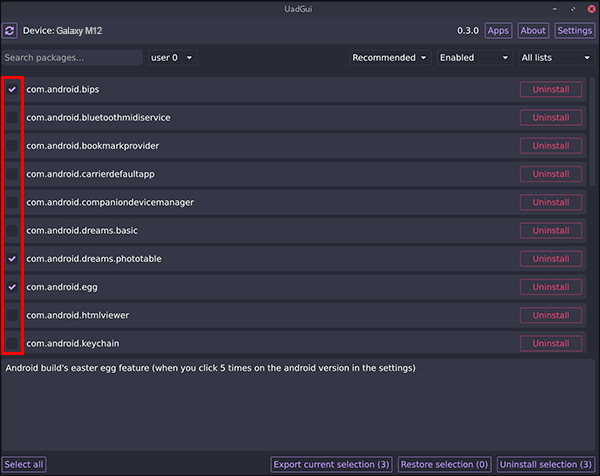Open the Recommended filter dropdown

tap(390, 58)
